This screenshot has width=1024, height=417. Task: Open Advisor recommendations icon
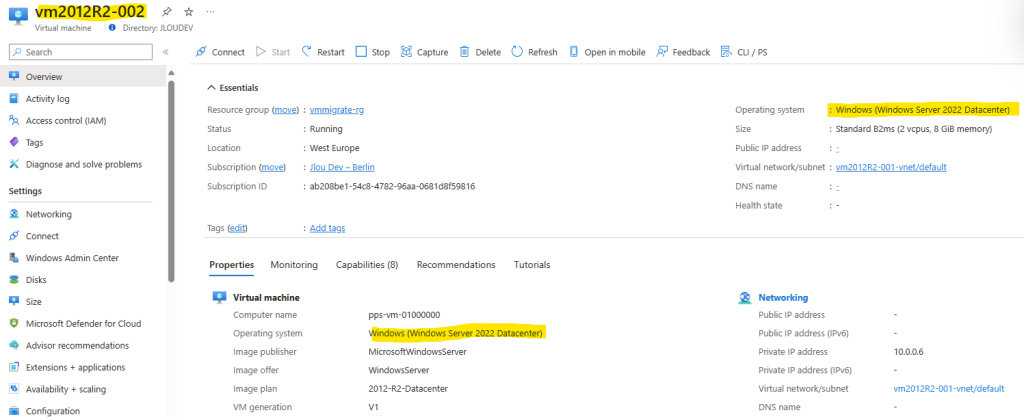tap(14, 345)
